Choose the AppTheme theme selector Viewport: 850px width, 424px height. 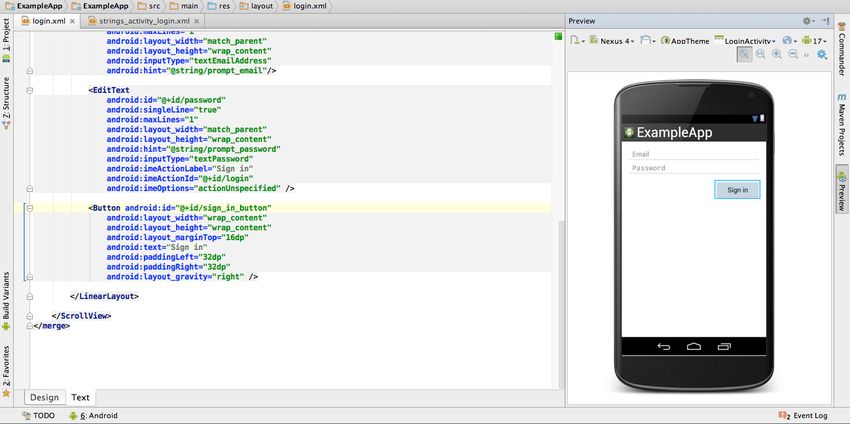pyautogui.click(x=685, y=41)
